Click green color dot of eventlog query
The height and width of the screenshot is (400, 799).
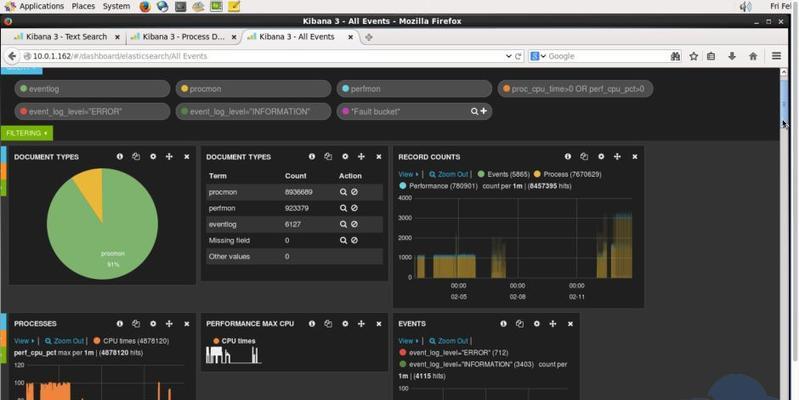[23, 88]
